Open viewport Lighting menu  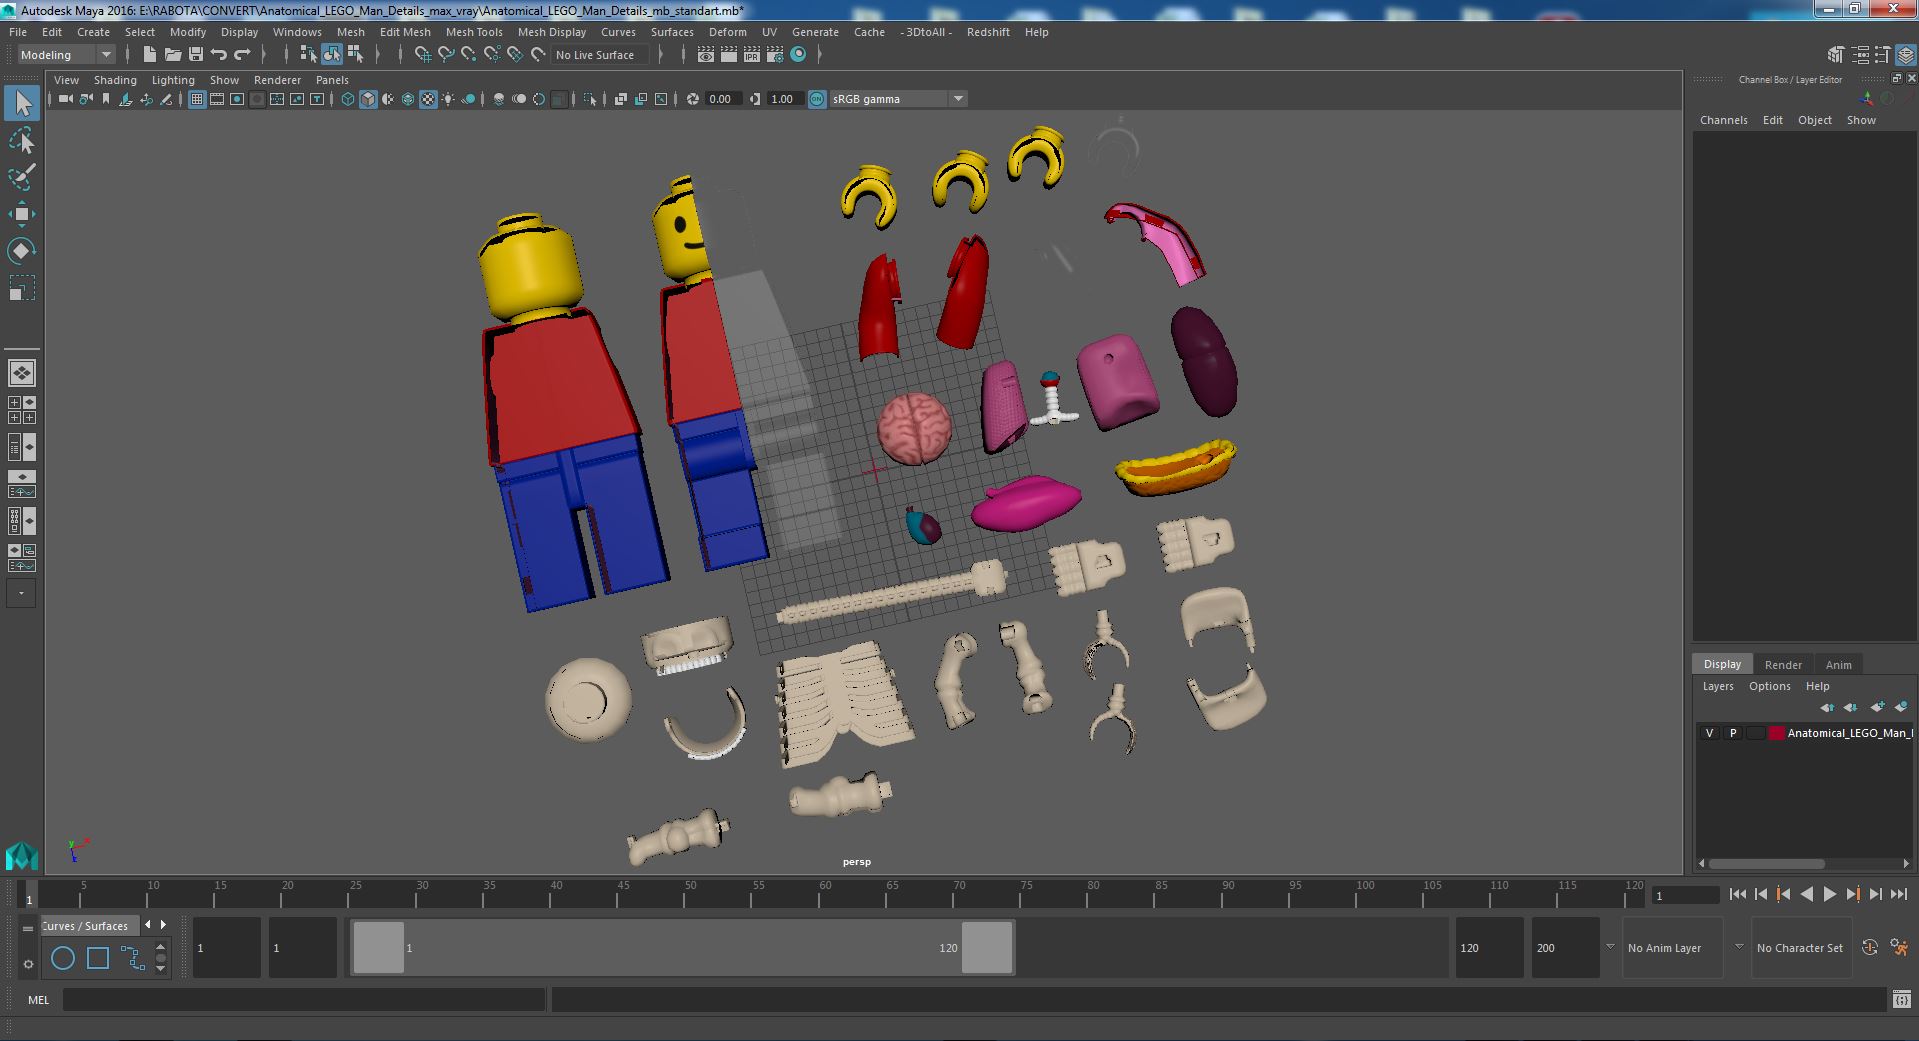(x=173, y=80)
